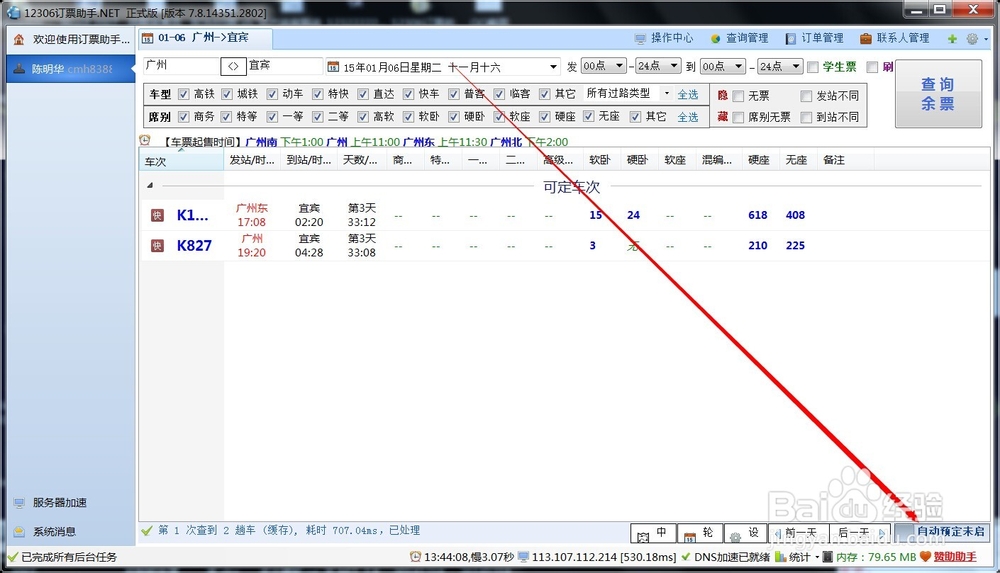Click K1... hard seat count 618
Image resolution: width=1000 pixels, height=573 pixels.
(758, 215)
